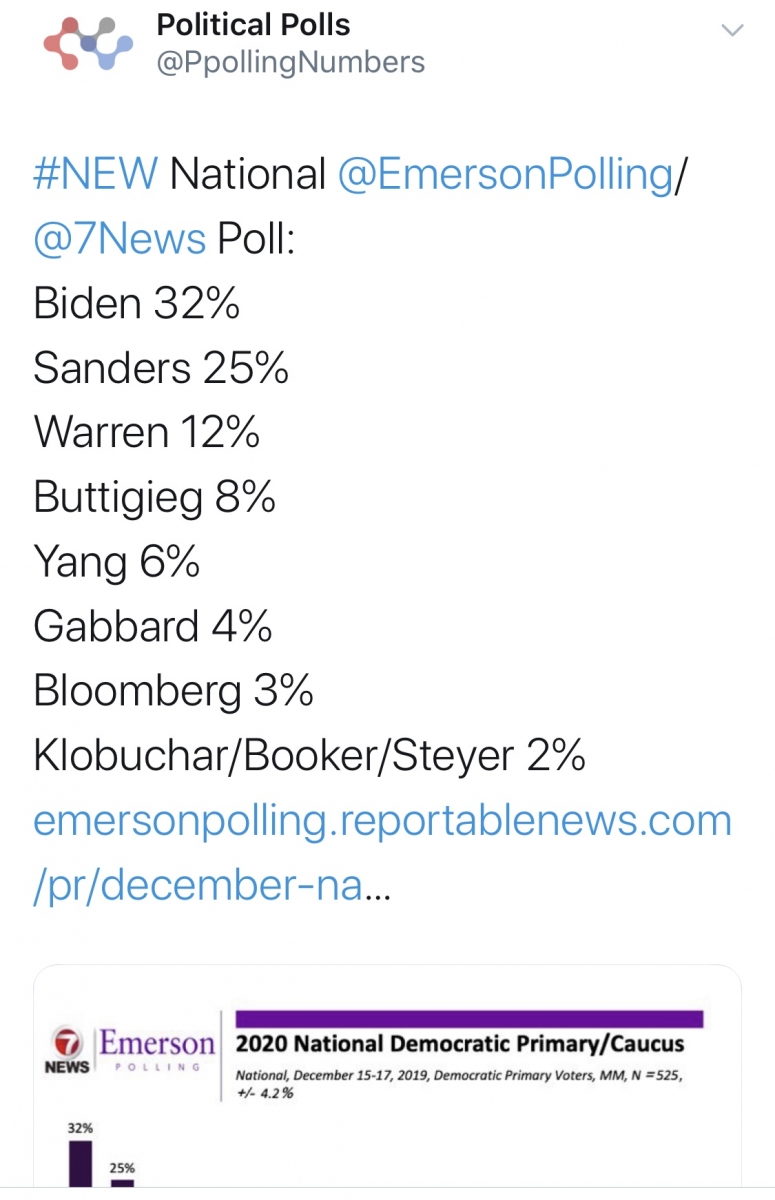Tap the Yang 6% line of the tweet
775x1200 pixels.
(117, 564)
